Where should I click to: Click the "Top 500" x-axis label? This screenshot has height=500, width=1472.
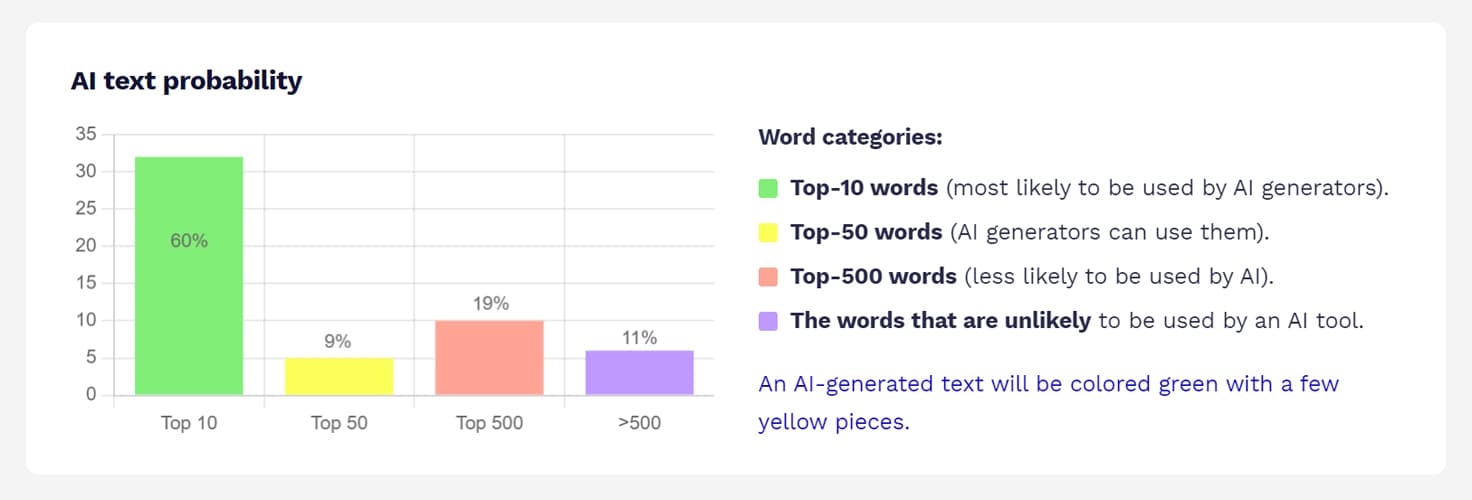489,423
